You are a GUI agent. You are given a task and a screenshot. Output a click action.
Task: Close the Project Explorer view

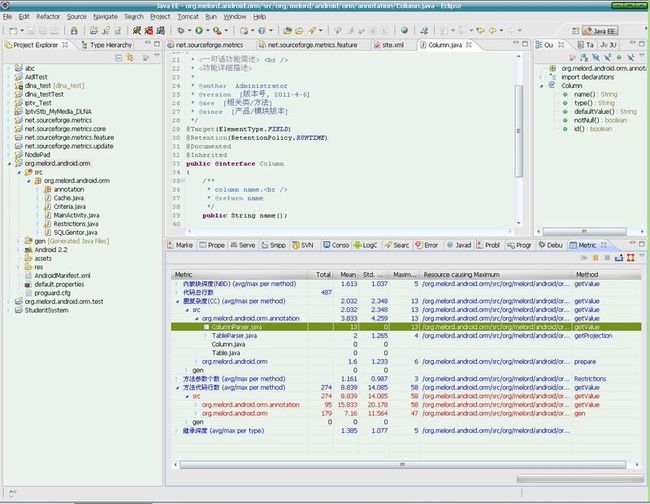[x=65, y=44]
